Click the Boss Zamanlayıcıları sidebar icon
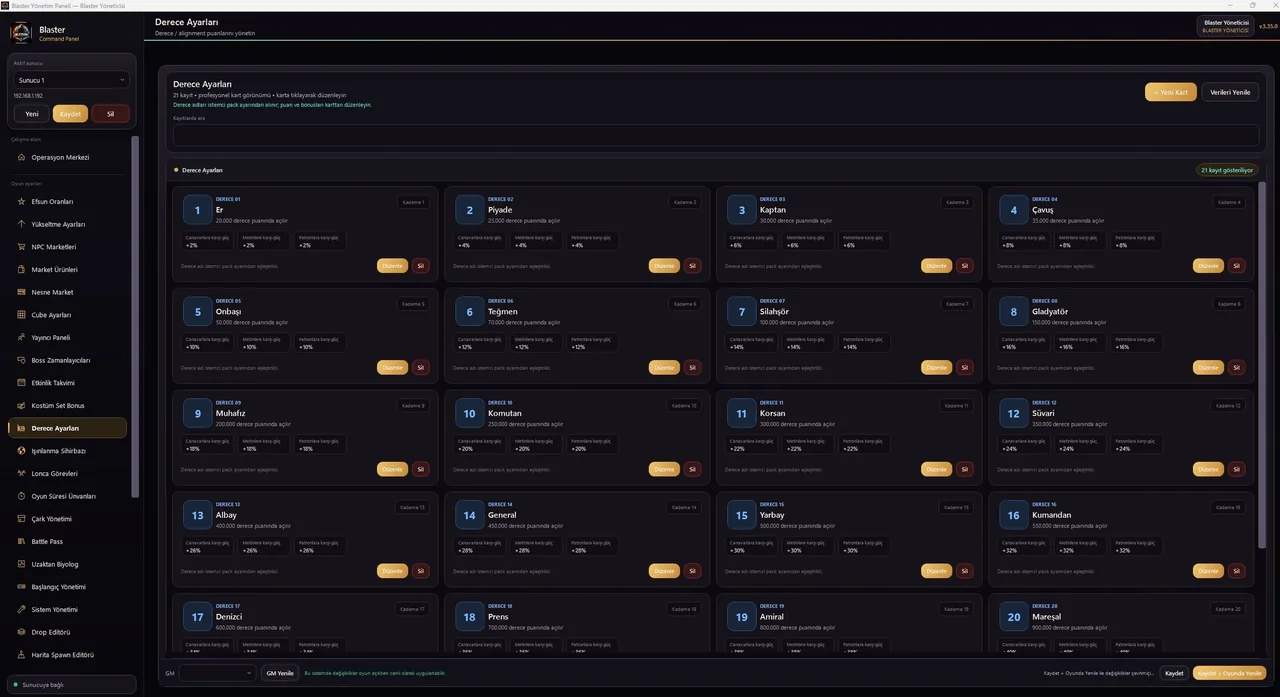 click(21, 360)
